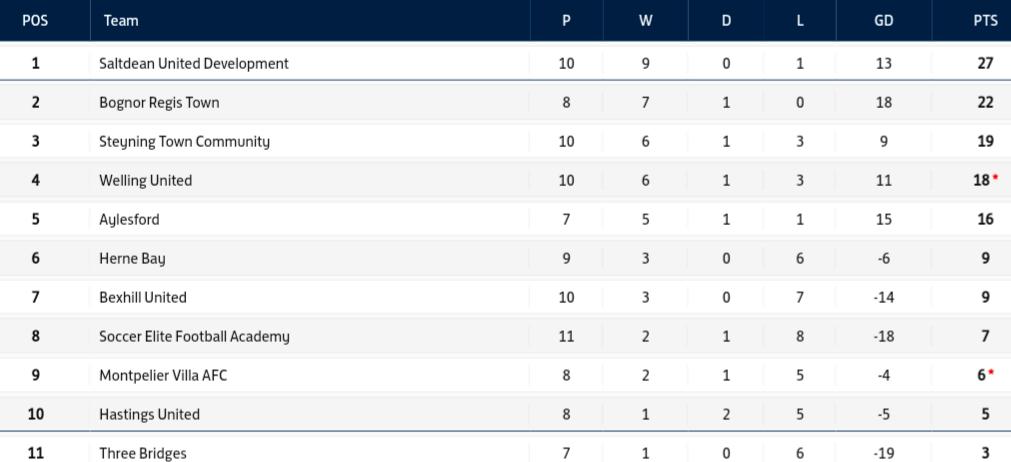Sort table by PTS column header

[984, 20]
